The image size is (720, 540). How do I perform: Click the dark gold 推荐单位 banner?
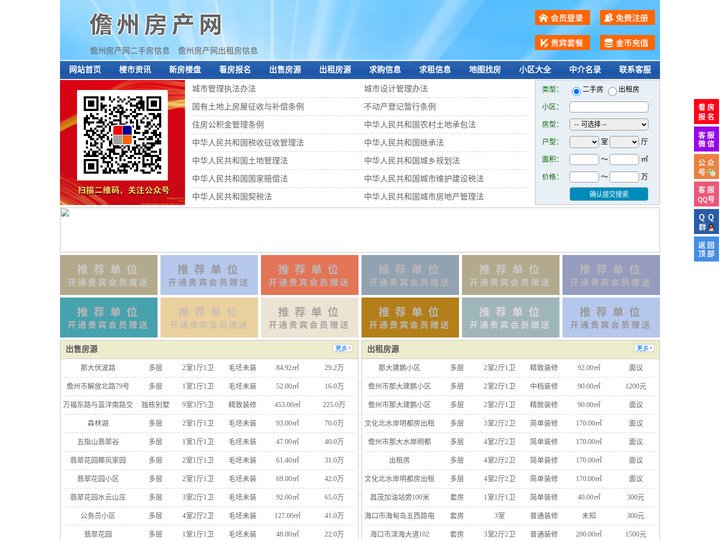[x=410, y=317]
